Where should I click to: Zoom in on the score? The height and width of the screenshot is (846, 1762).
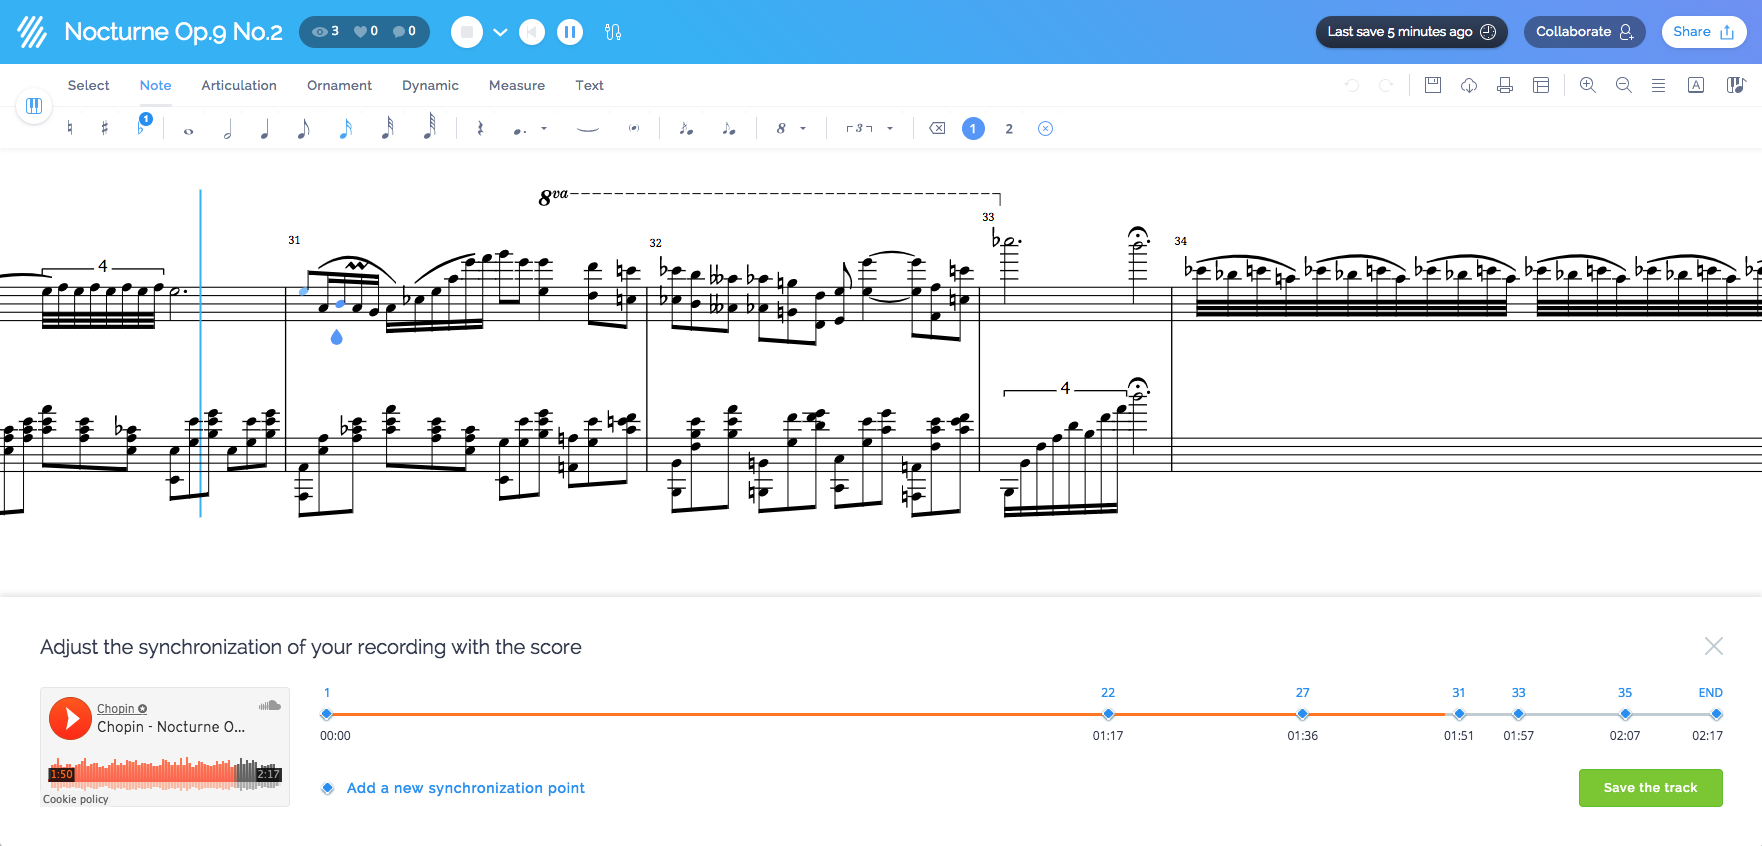click(x=1587, y=85)
